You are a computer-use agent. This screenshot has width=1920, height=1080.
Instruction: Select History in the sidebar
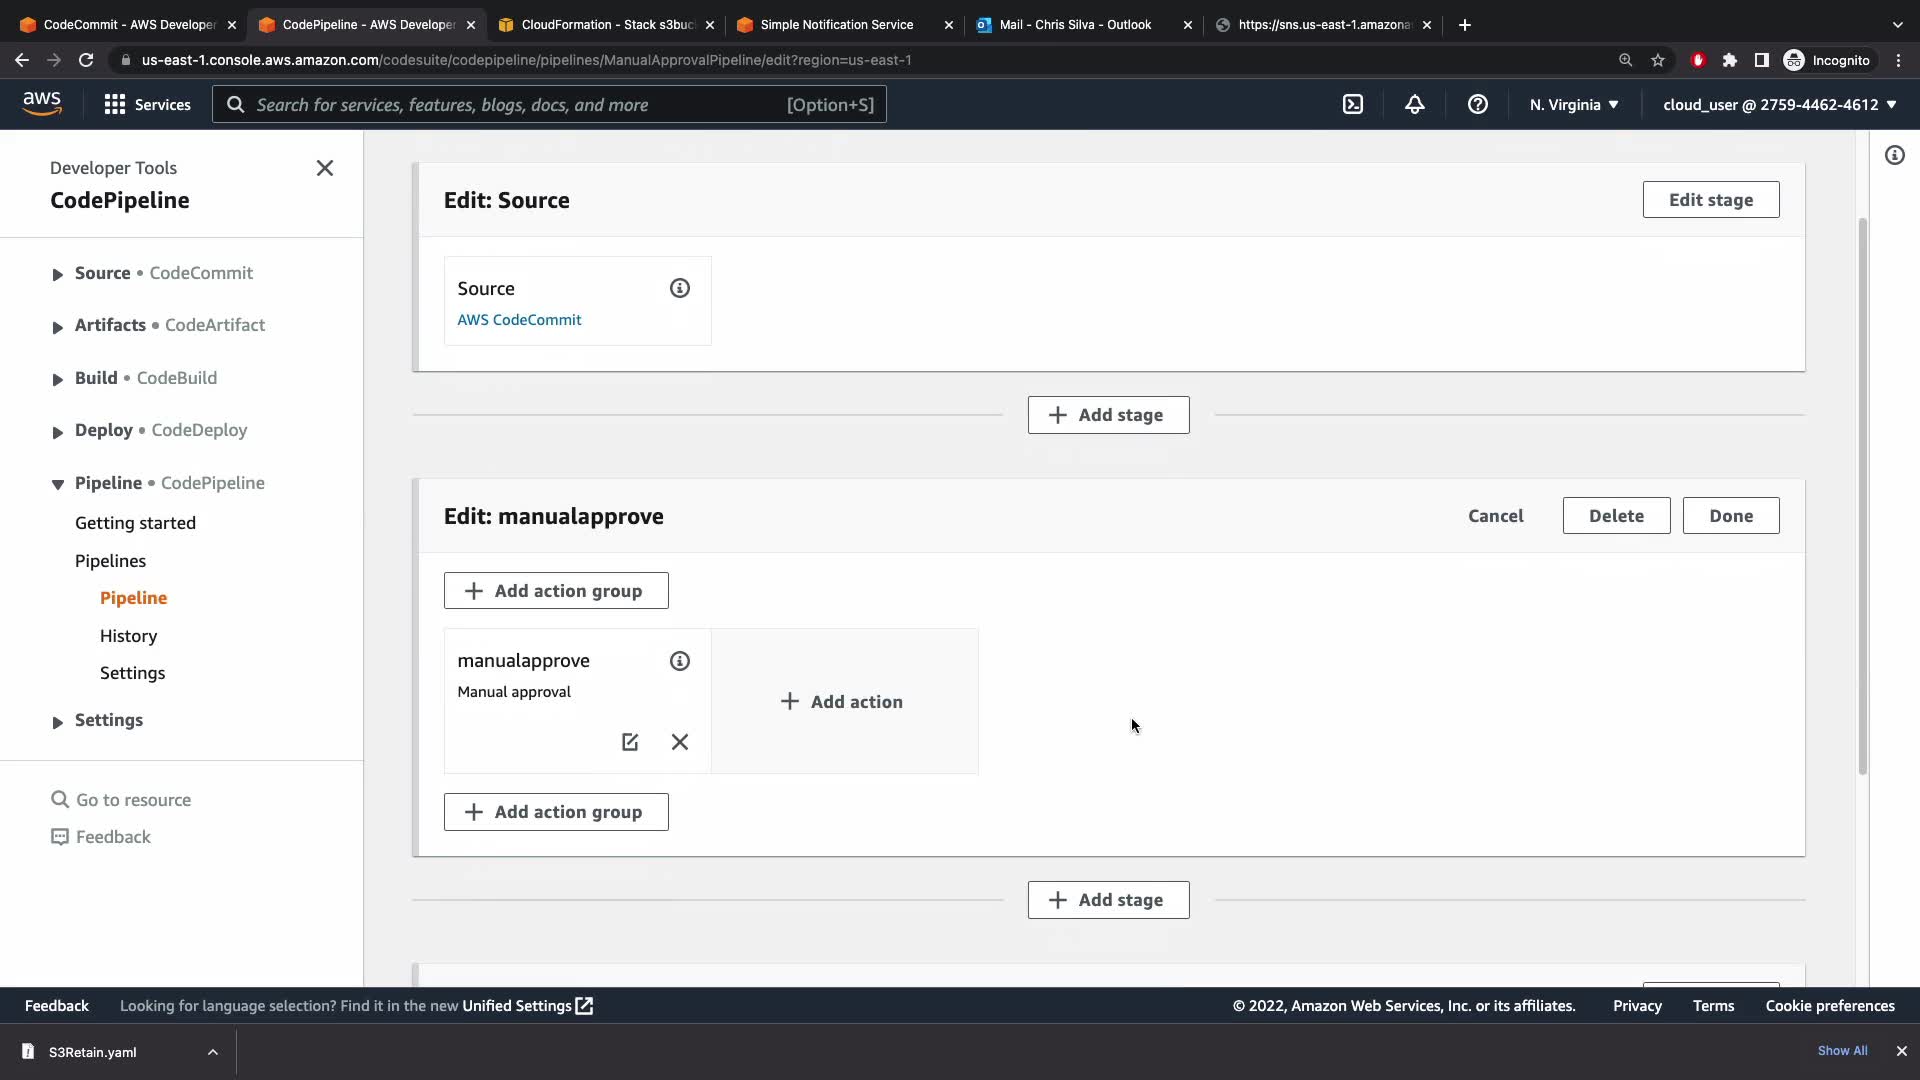128,636
